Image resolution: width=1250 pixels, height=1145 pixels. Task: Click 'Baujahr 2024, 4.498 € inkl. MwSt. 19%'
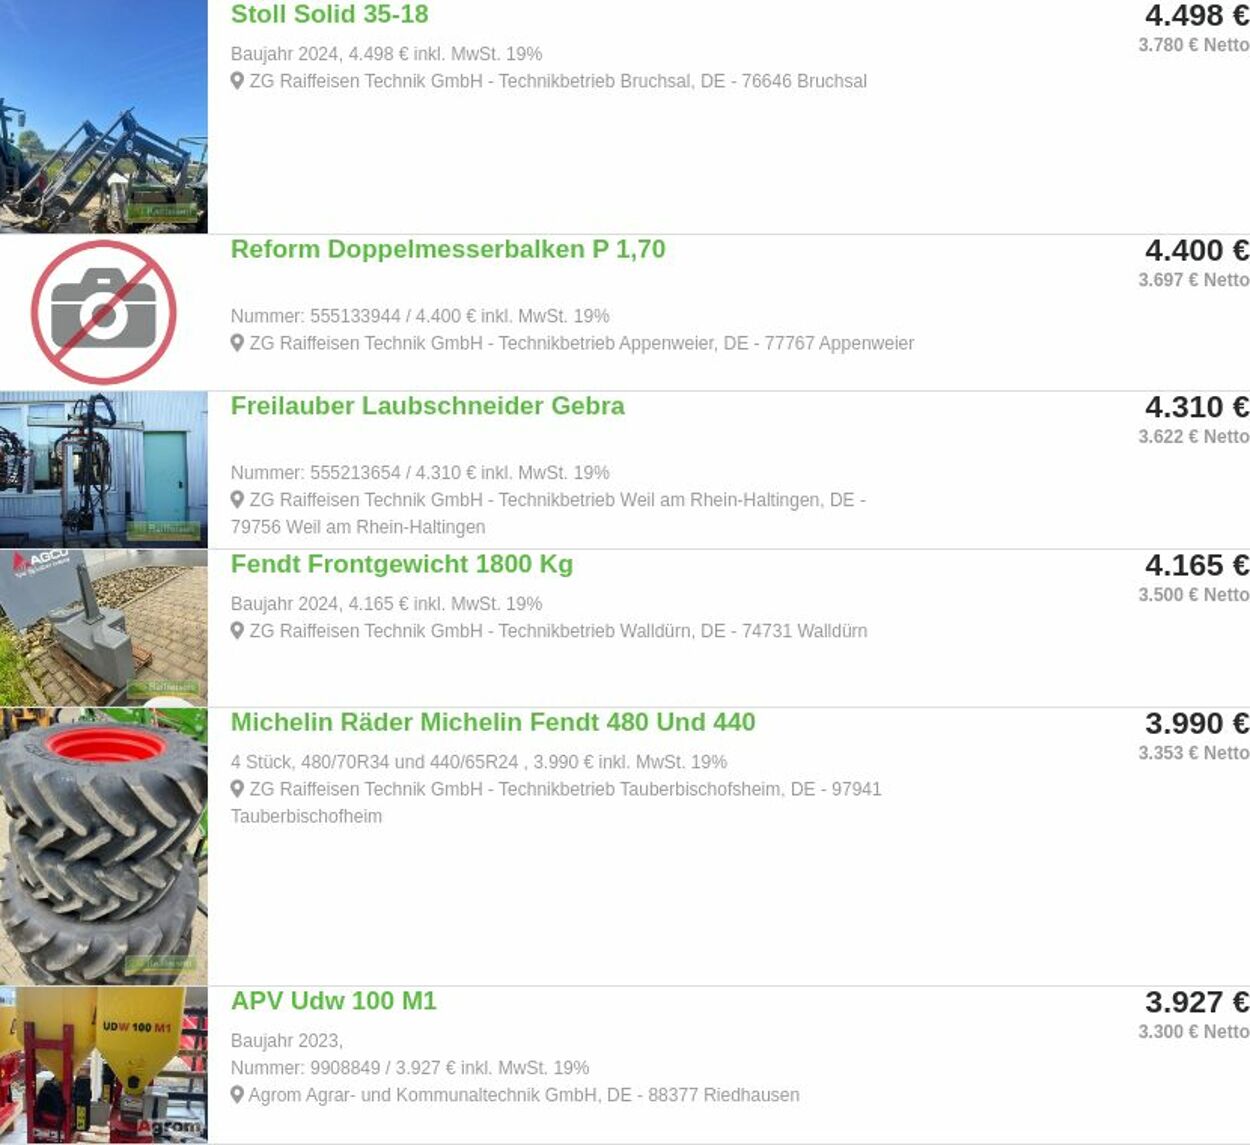click(386, 54)
